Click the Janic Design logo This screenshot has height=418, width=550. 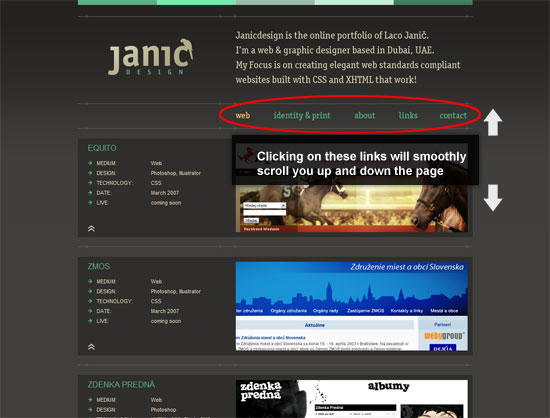point(150,57)
